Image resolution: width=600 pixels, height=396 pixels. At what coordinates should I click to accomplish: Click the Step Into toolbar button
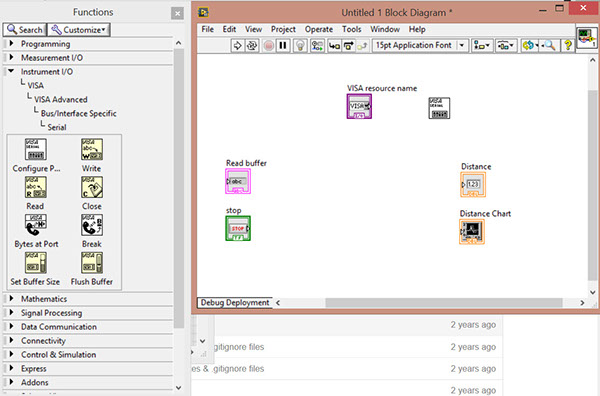334,46
